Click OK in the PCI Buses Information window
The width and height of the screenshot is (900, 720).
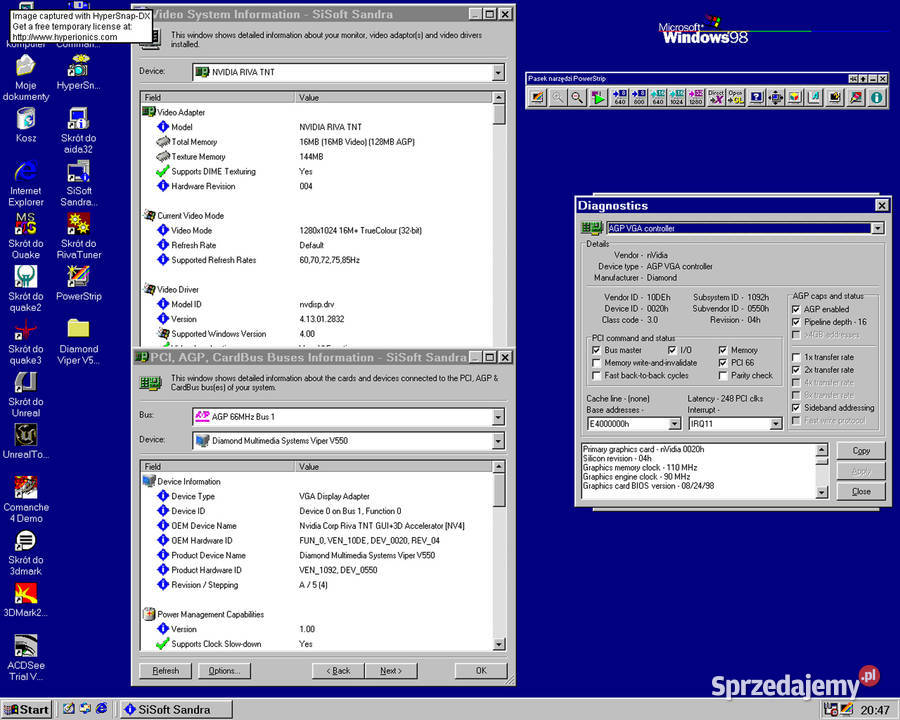coord(481,671)
